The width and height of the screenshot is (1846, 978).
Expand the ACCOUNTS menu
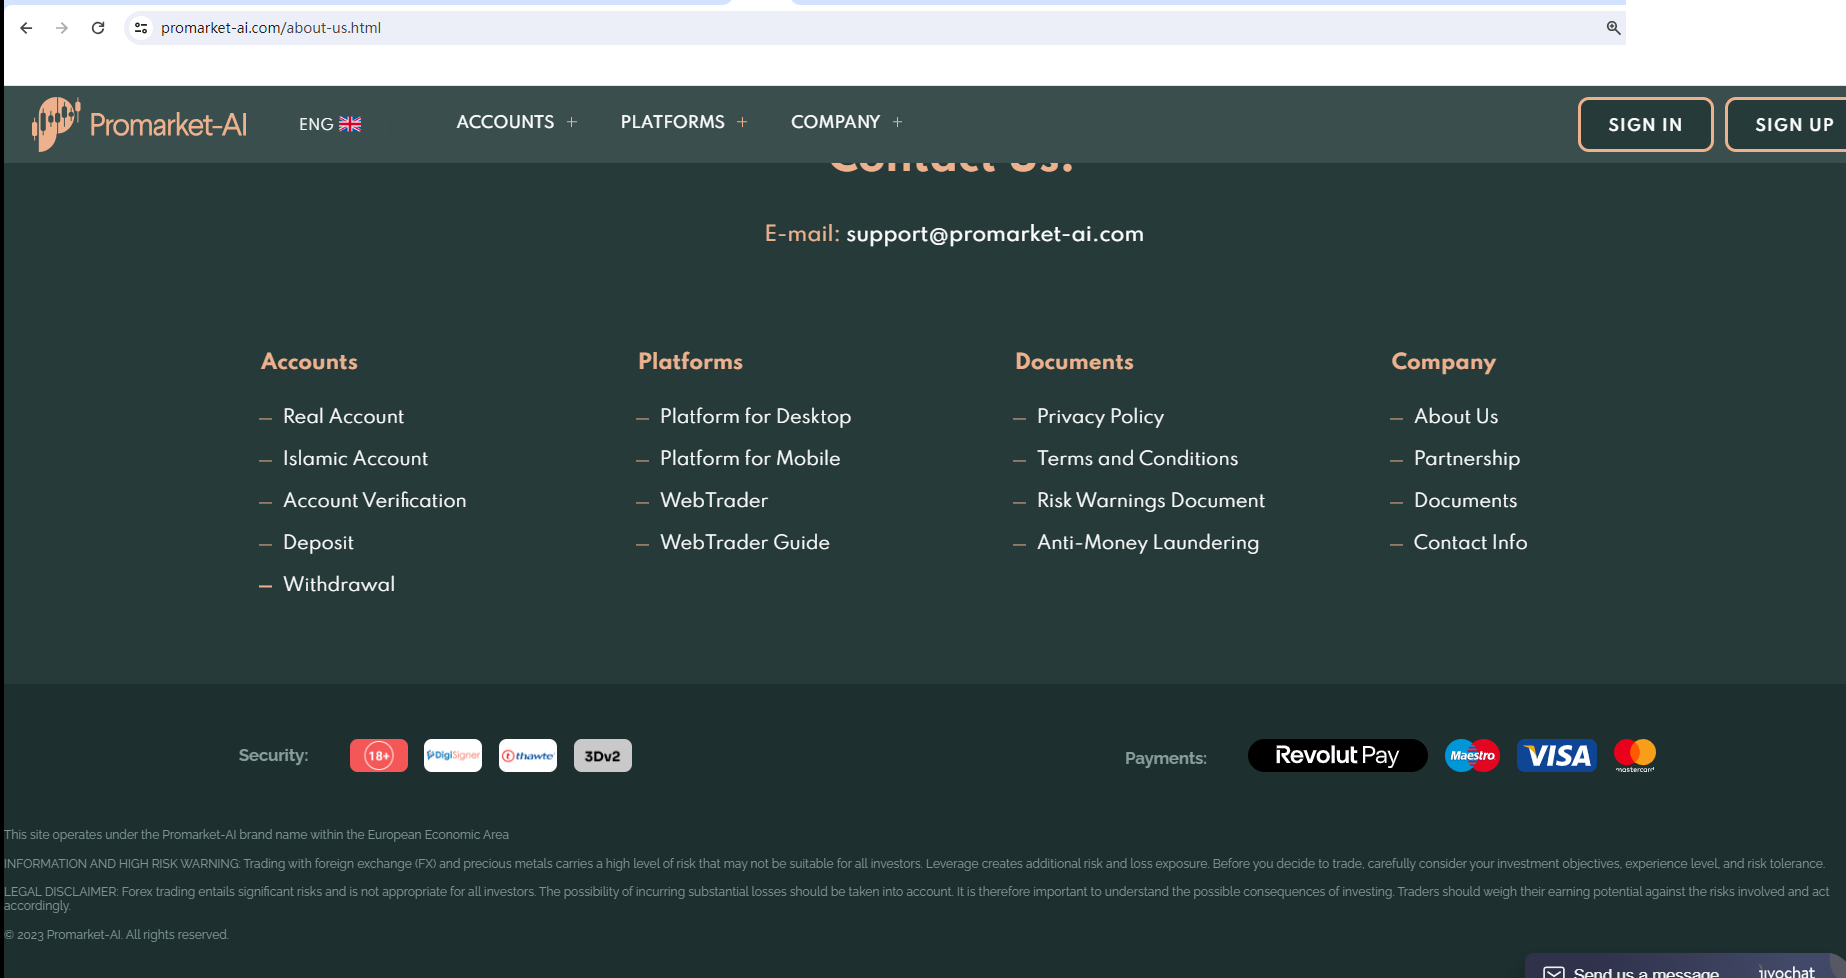point(516,122)
